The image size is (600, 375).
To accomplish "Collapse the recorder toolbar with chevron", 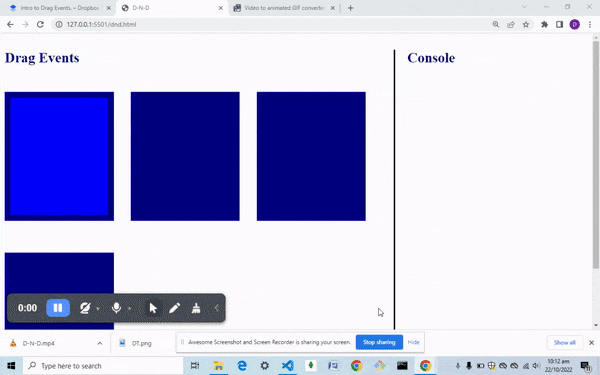I will coord(217,308).
